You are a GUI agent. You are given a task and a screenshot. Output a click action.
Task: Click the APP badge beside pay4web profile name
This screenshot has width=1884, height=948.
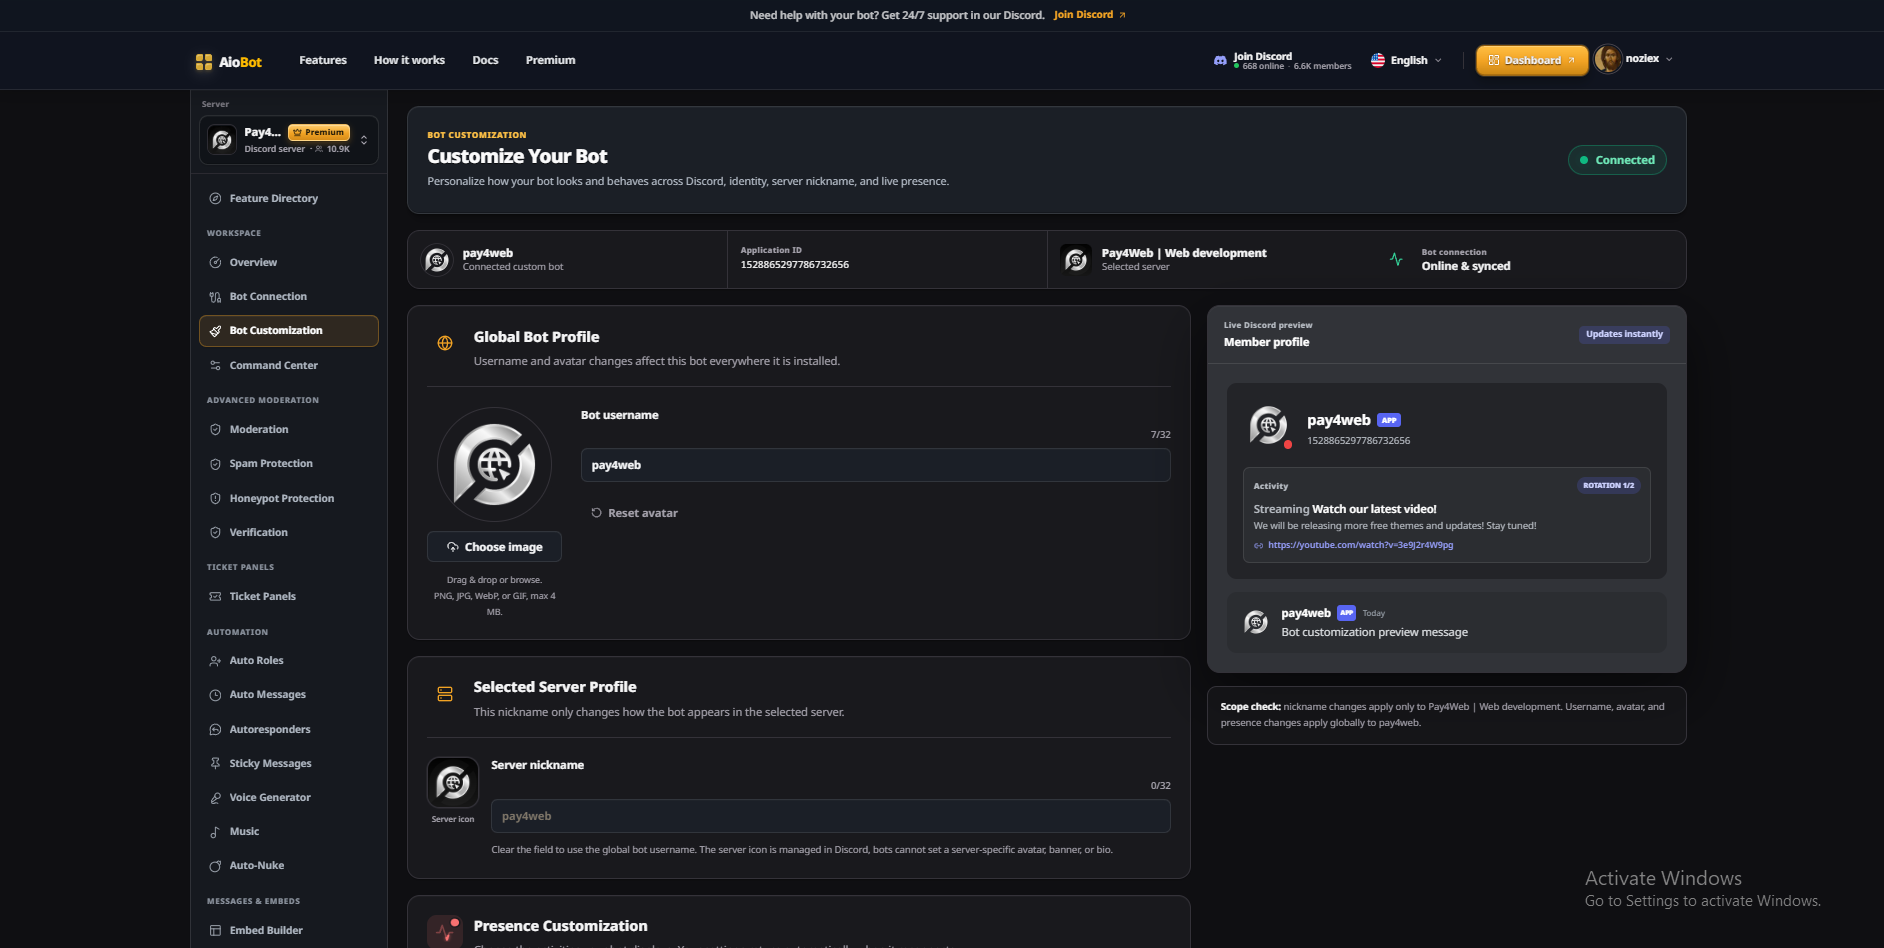[1389, 420]
